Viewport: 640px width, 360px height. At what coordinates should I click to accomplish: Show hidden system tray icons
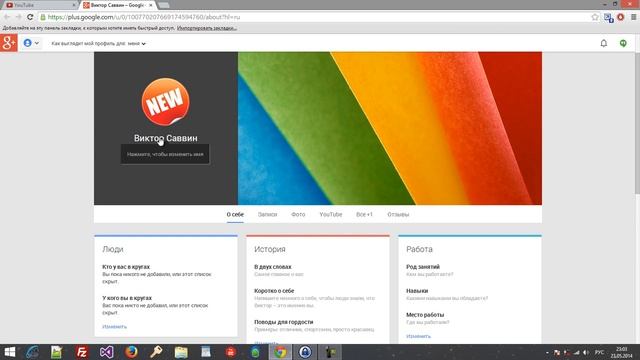(x=547, y=352)
